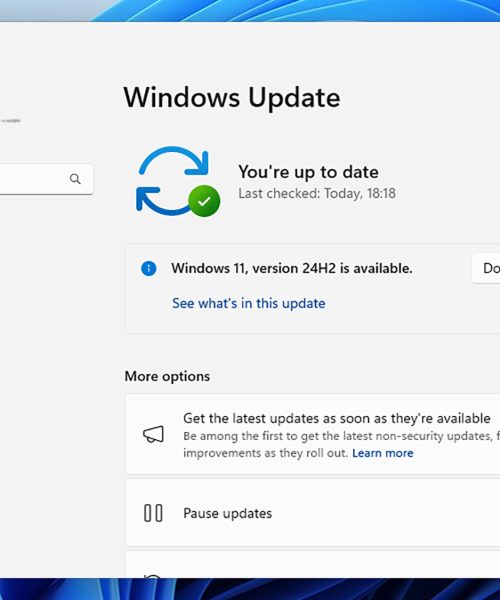Image resolution: width=500 pixels, height=600 pixels.
Task: Click the blue info icon beside 24H2 notice
Action: [x=149, y=268]
